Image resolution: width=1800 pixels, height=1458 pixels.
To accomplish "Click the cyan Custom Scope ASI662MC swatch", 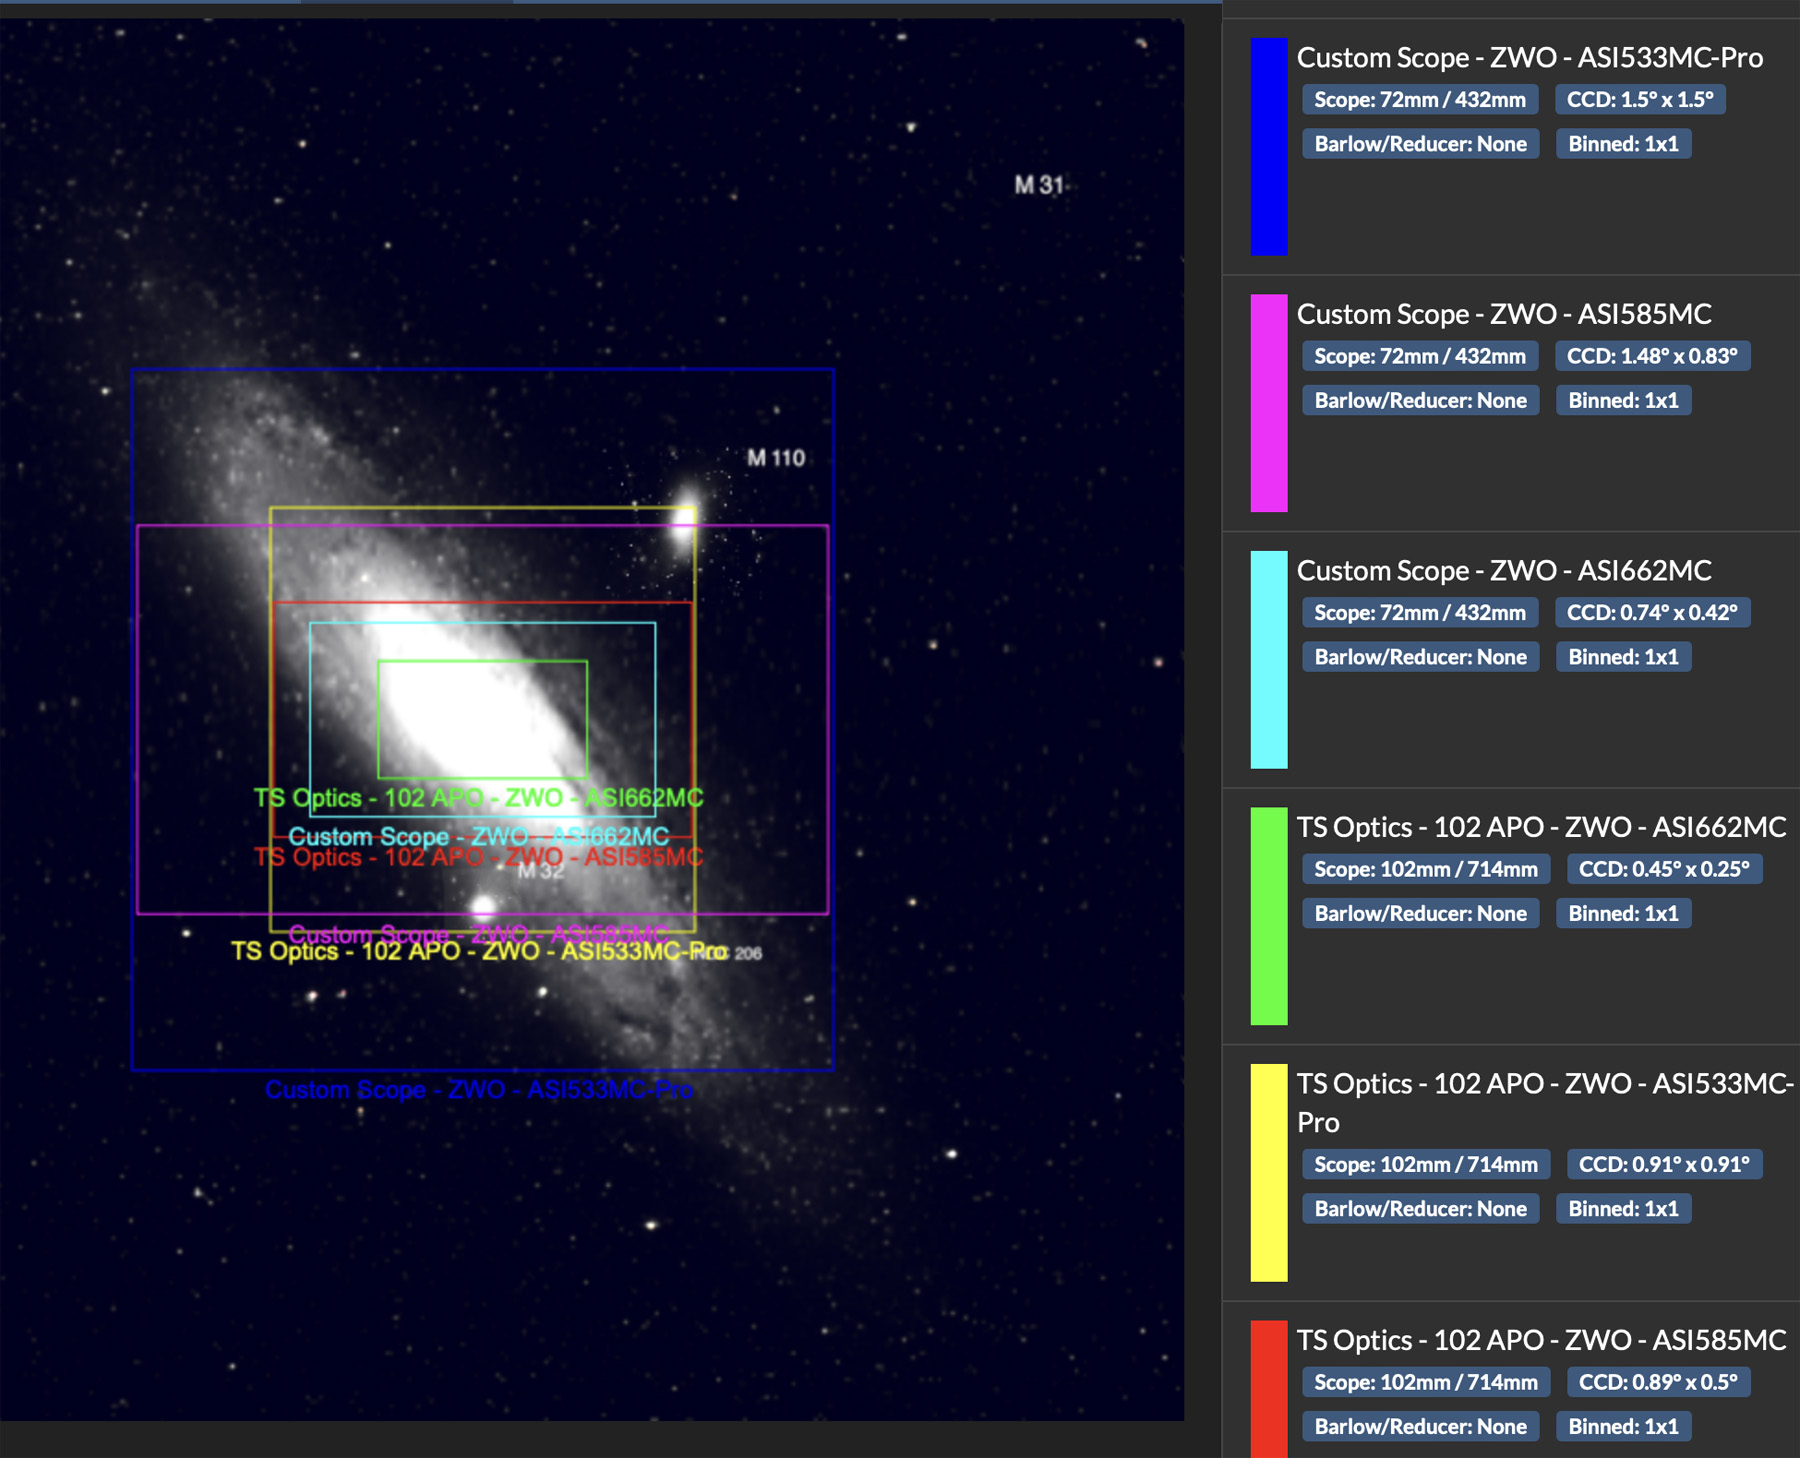I will (1268, 659).
